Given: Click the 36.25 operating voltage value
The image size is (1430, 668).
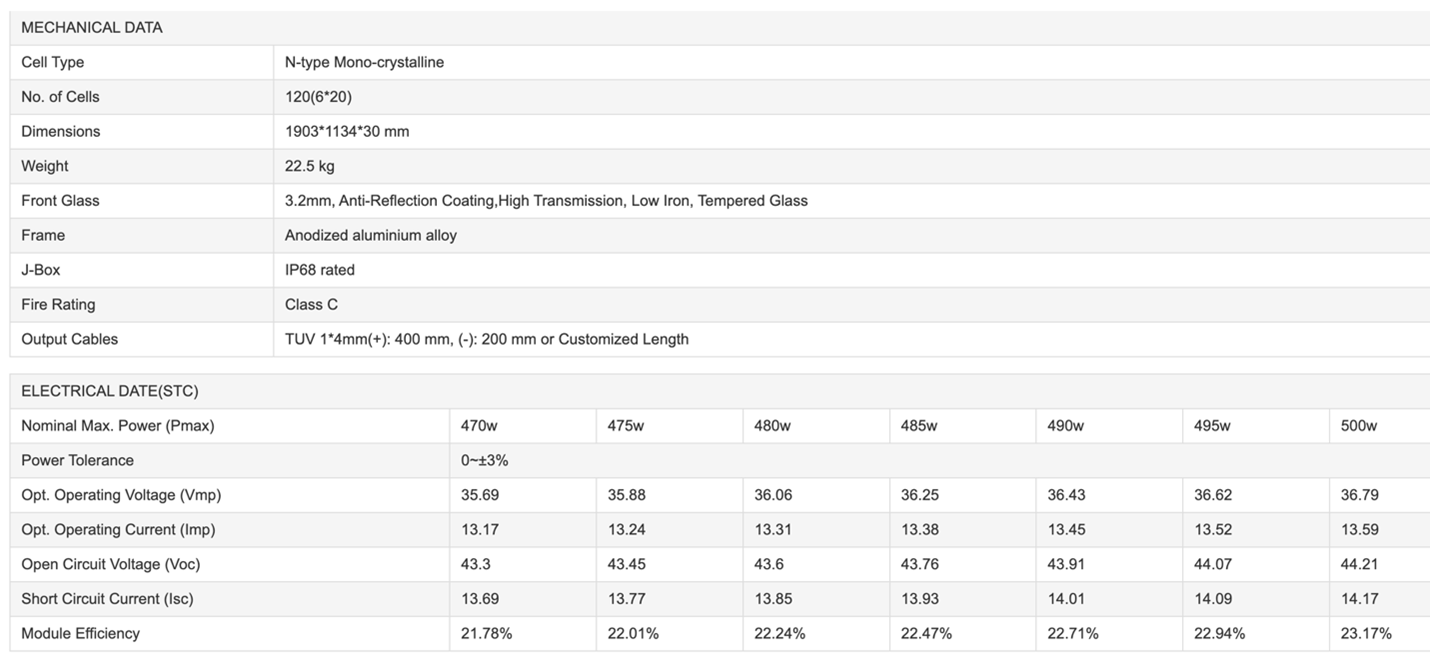Looking at the screenshot, I should 920,495.
